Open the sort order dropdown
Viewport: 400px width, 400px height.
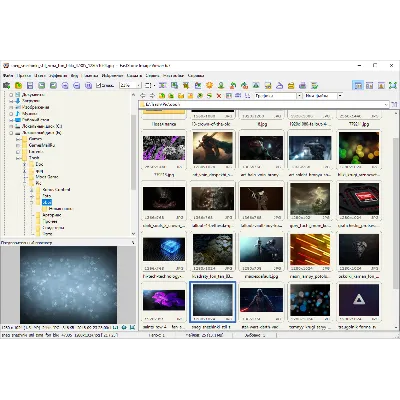coord(340,96)
